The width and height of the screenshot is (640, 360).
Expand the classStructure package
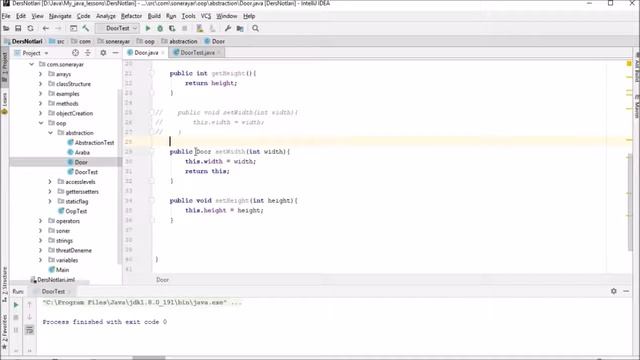click(40, 84)
